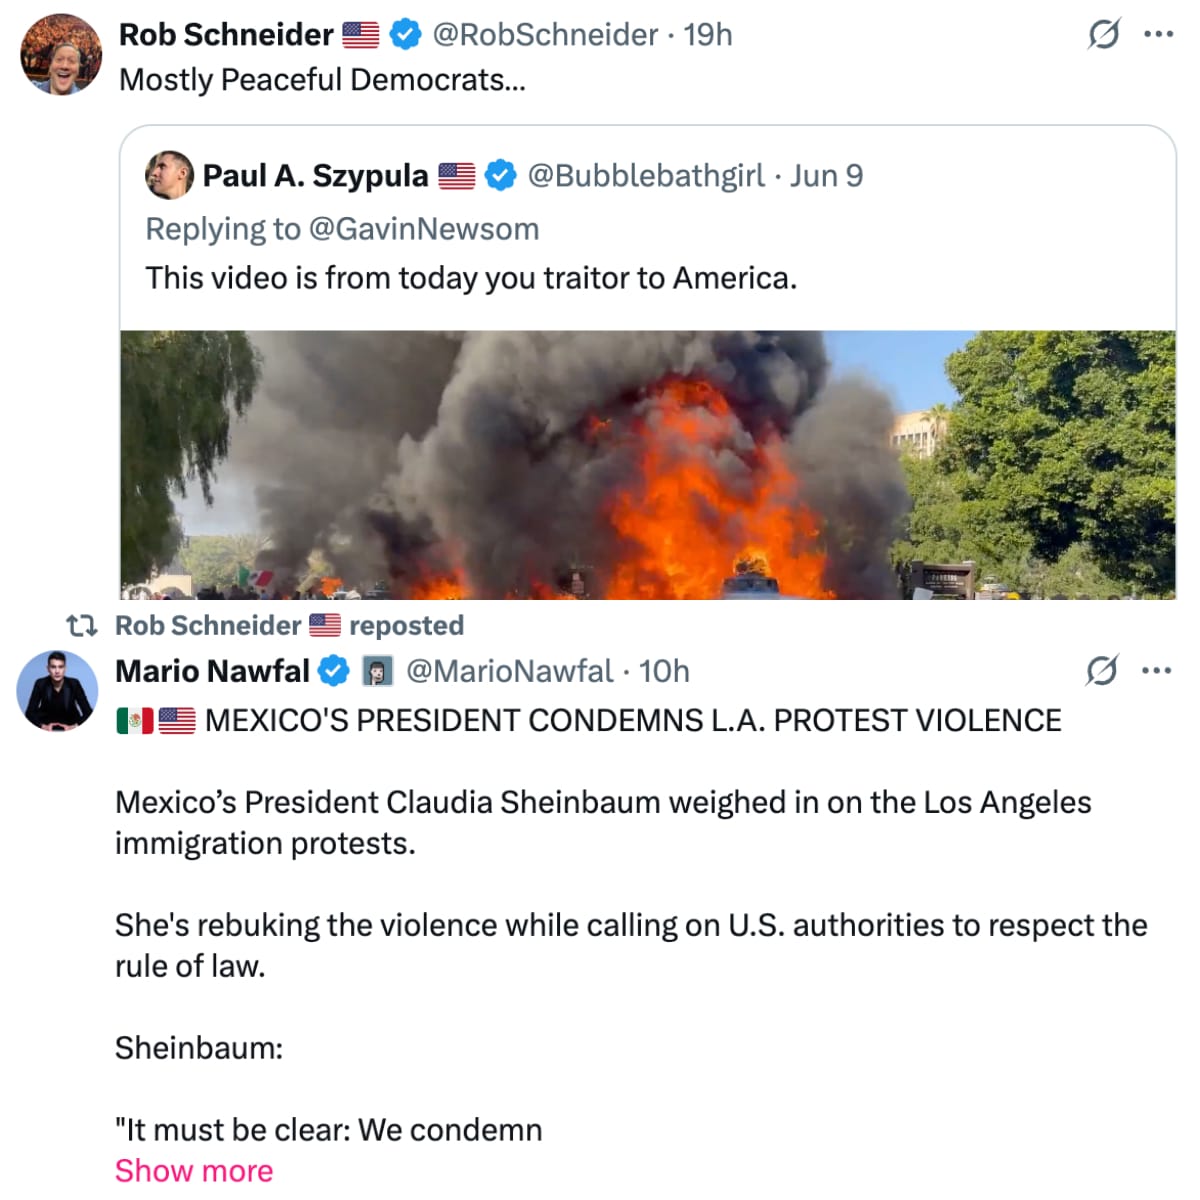Click the affiliate badge beside Mario Nawfal
Screen dimensions: 1200x1200
(377, 671)
